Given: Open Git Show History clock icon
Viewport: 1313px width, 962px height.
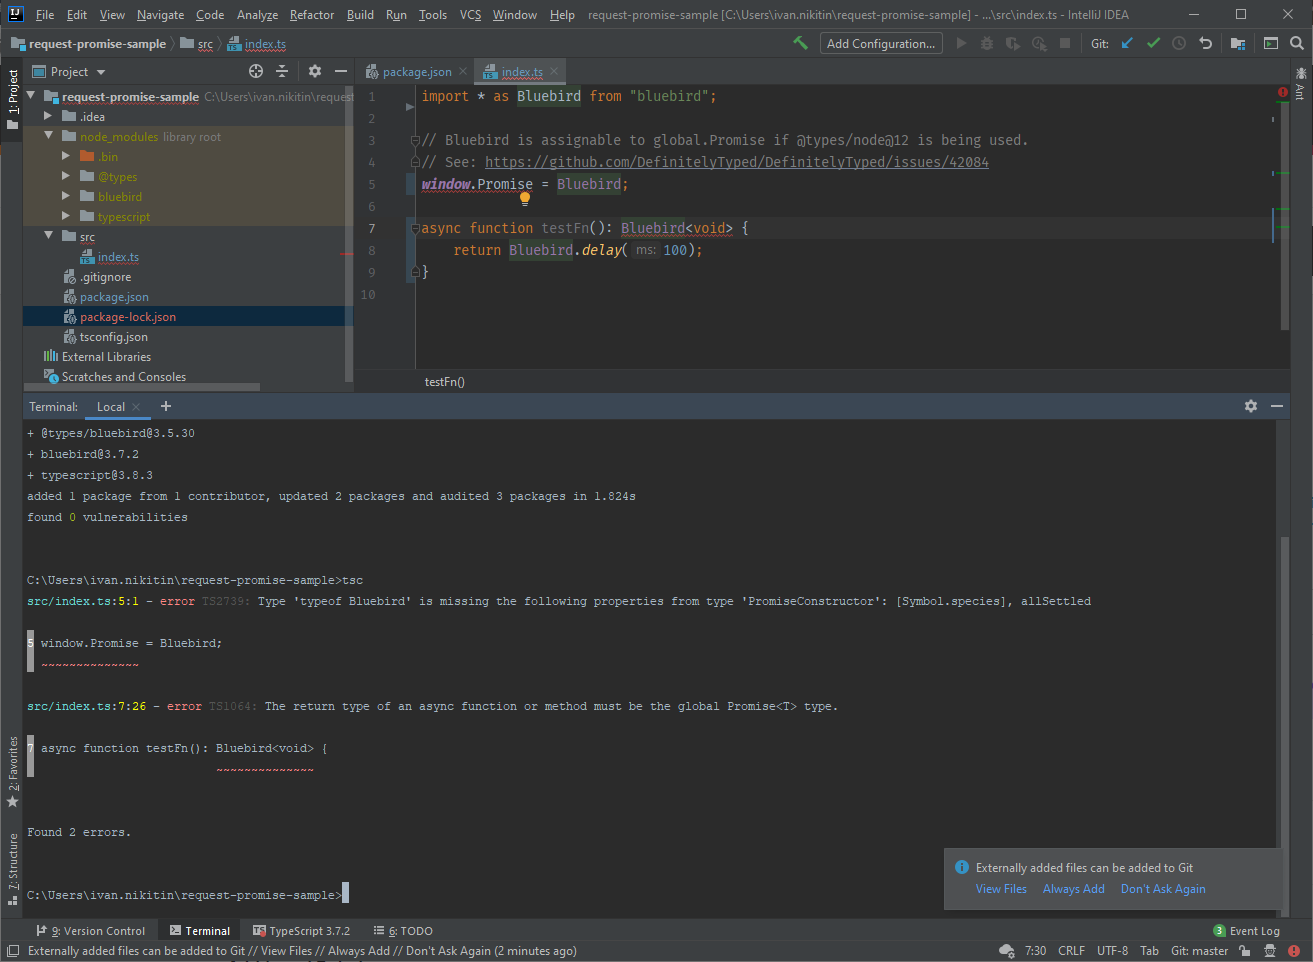Looking at the screenshot, I should [1179, 43].
